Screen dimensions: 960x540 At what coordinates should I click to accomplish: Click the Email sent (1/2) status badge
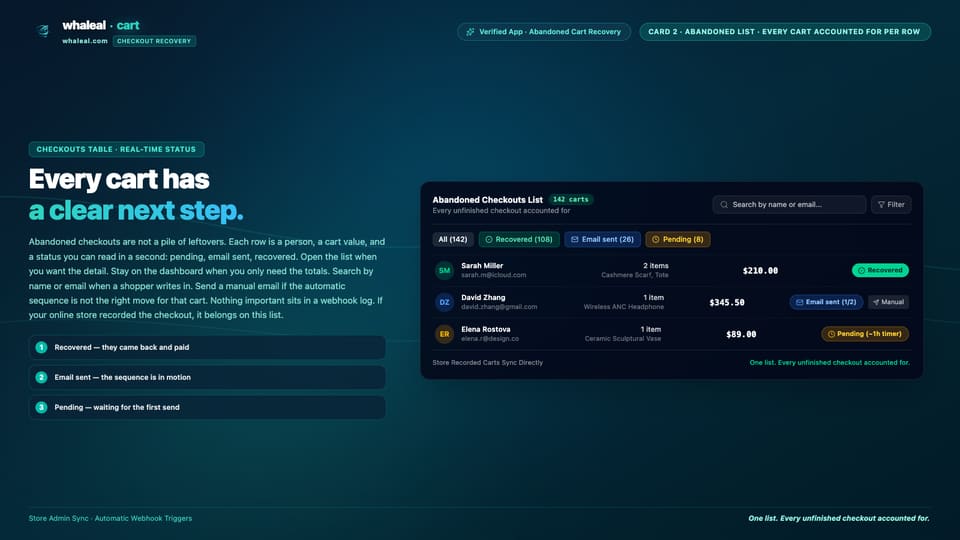(x=826, y=302)
